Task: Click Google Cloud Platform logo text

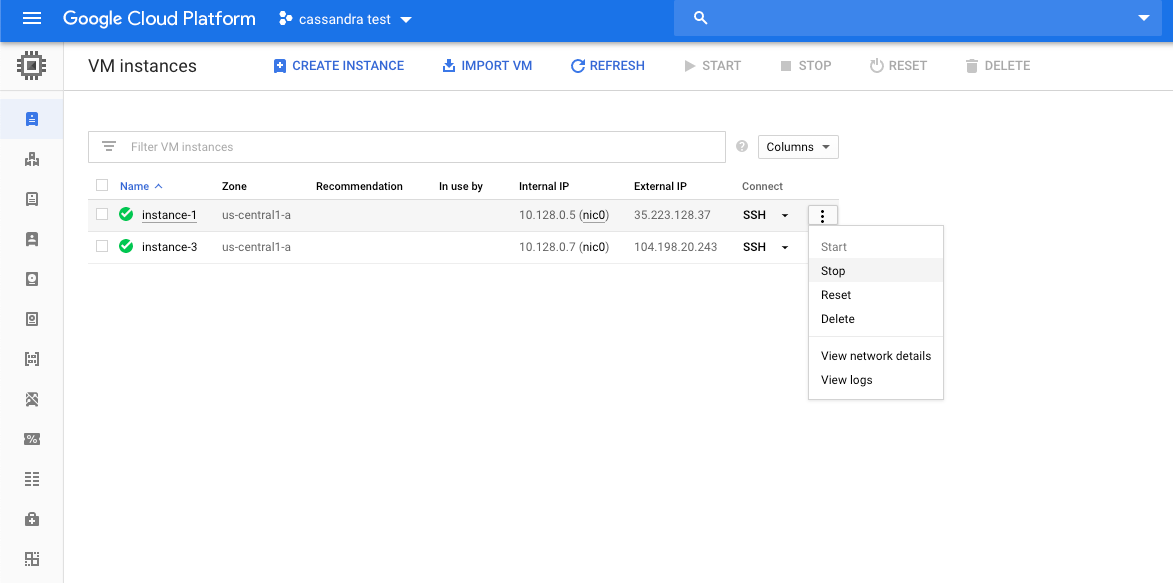Action: coord(159,19)
